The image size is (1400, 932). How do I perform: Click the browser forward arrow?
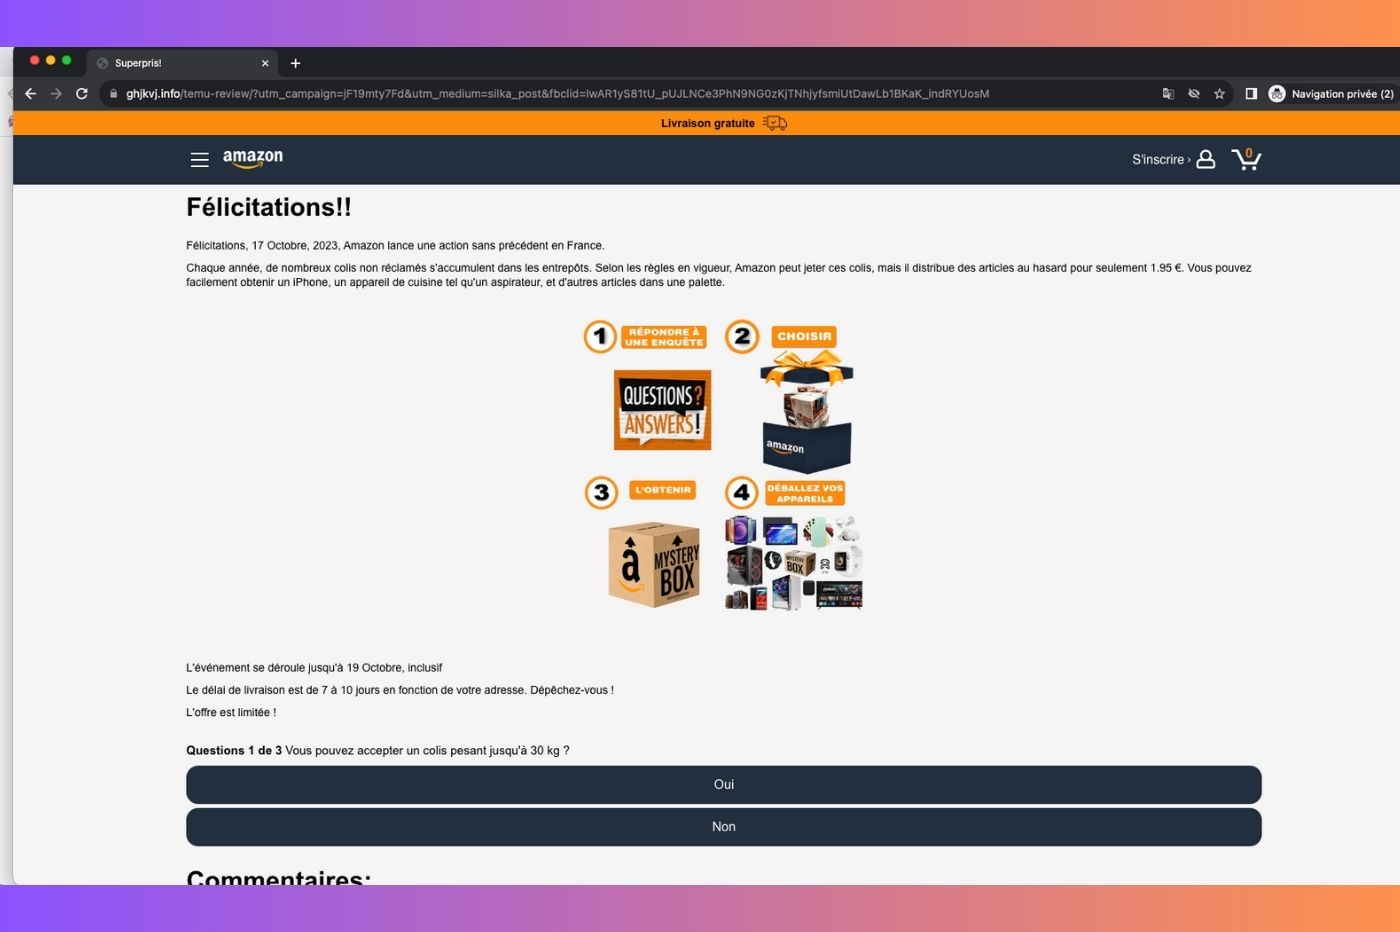56,94
